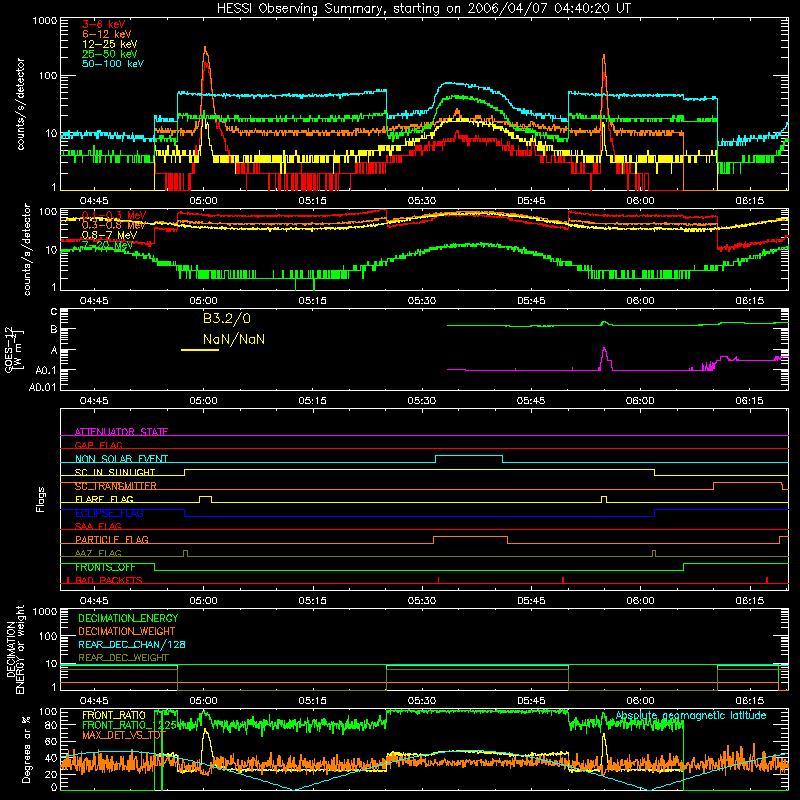Click the DECIMATION_WEIGHT legend label
This screenshot has width=800, height=800.
(127, 632)
